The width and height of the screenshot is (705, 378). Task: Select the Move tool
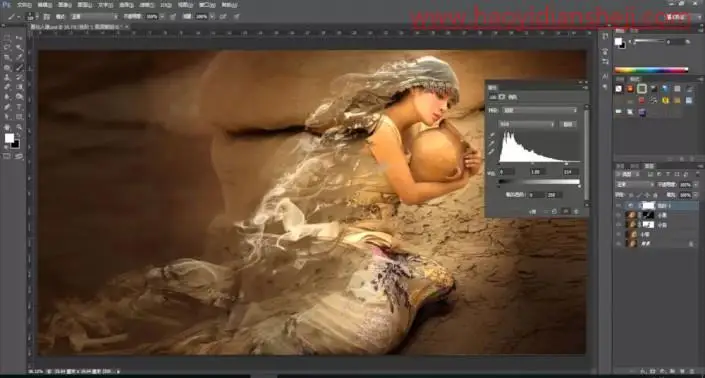click(19, 37)
